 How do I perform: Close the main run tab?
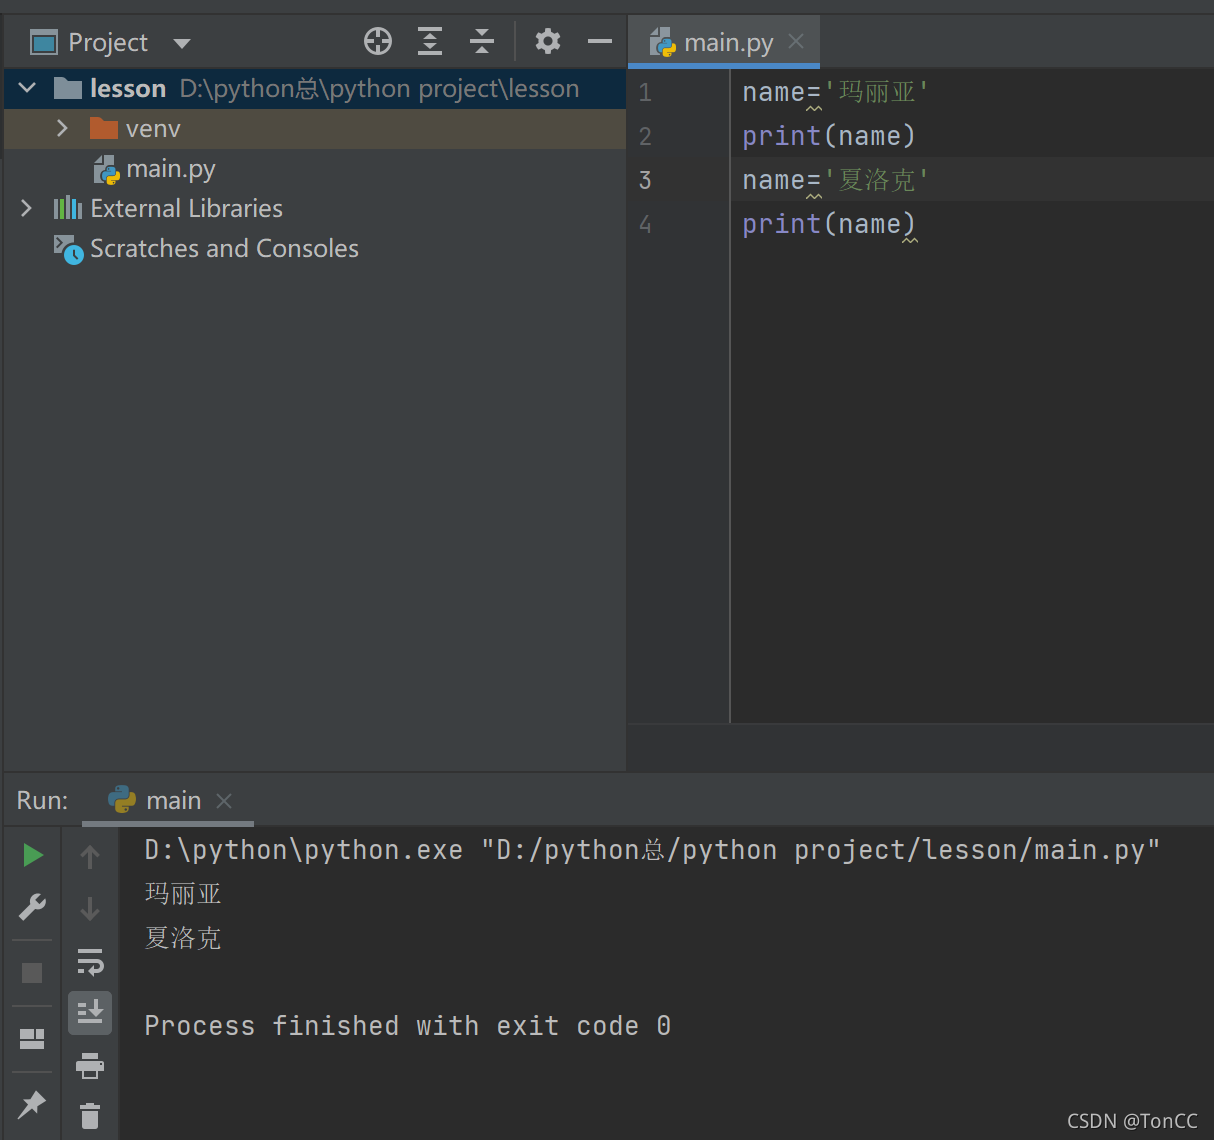coord(224,801)
